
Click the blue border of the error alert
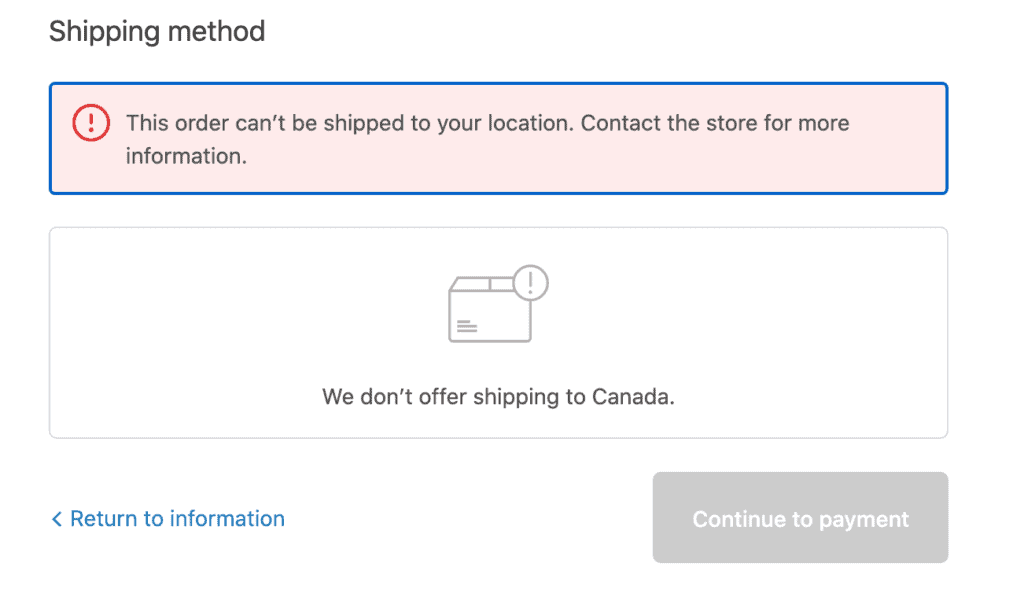[498, 84]
